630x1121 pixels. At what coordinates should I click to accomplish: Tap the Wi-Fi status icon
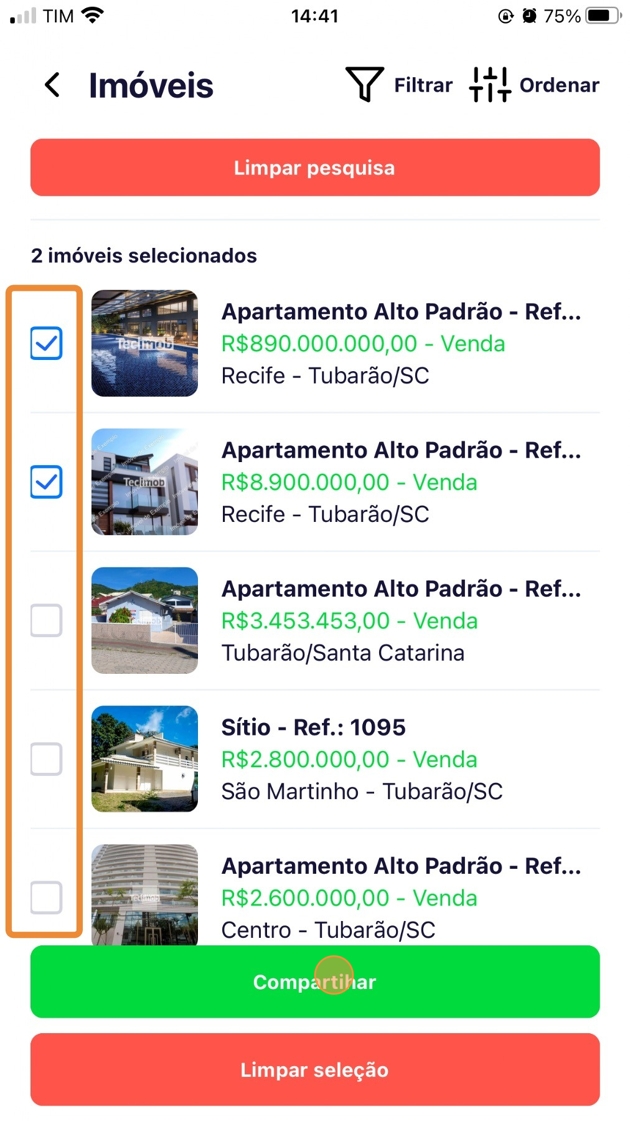92,16
